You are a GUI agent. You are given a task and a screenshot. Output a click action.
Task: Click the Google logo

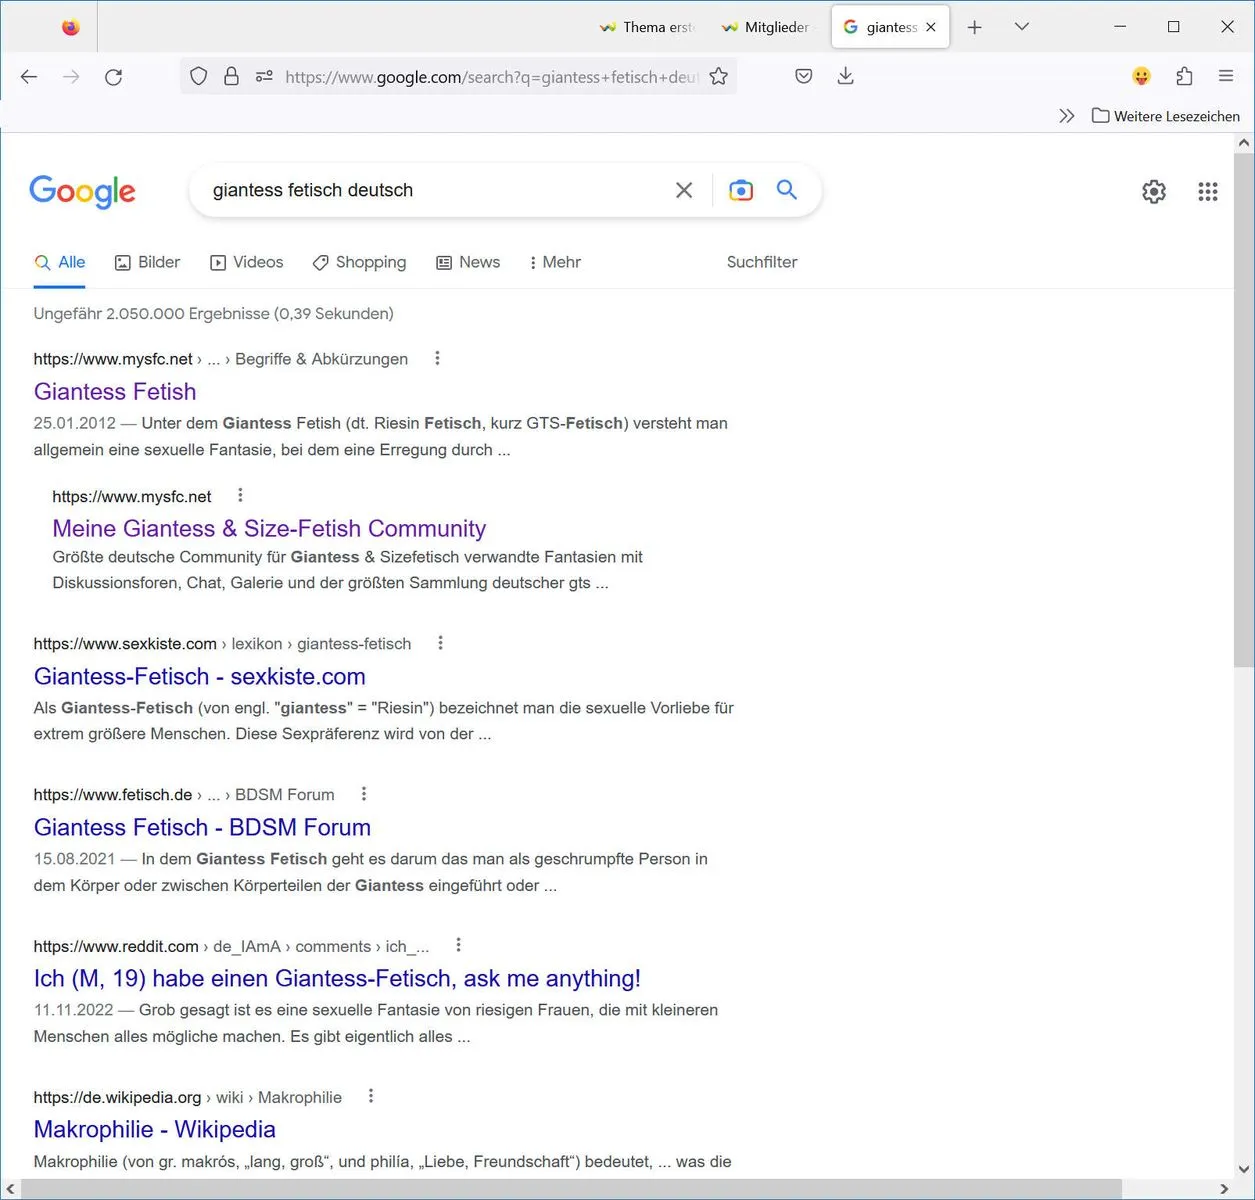coord(83,191)
